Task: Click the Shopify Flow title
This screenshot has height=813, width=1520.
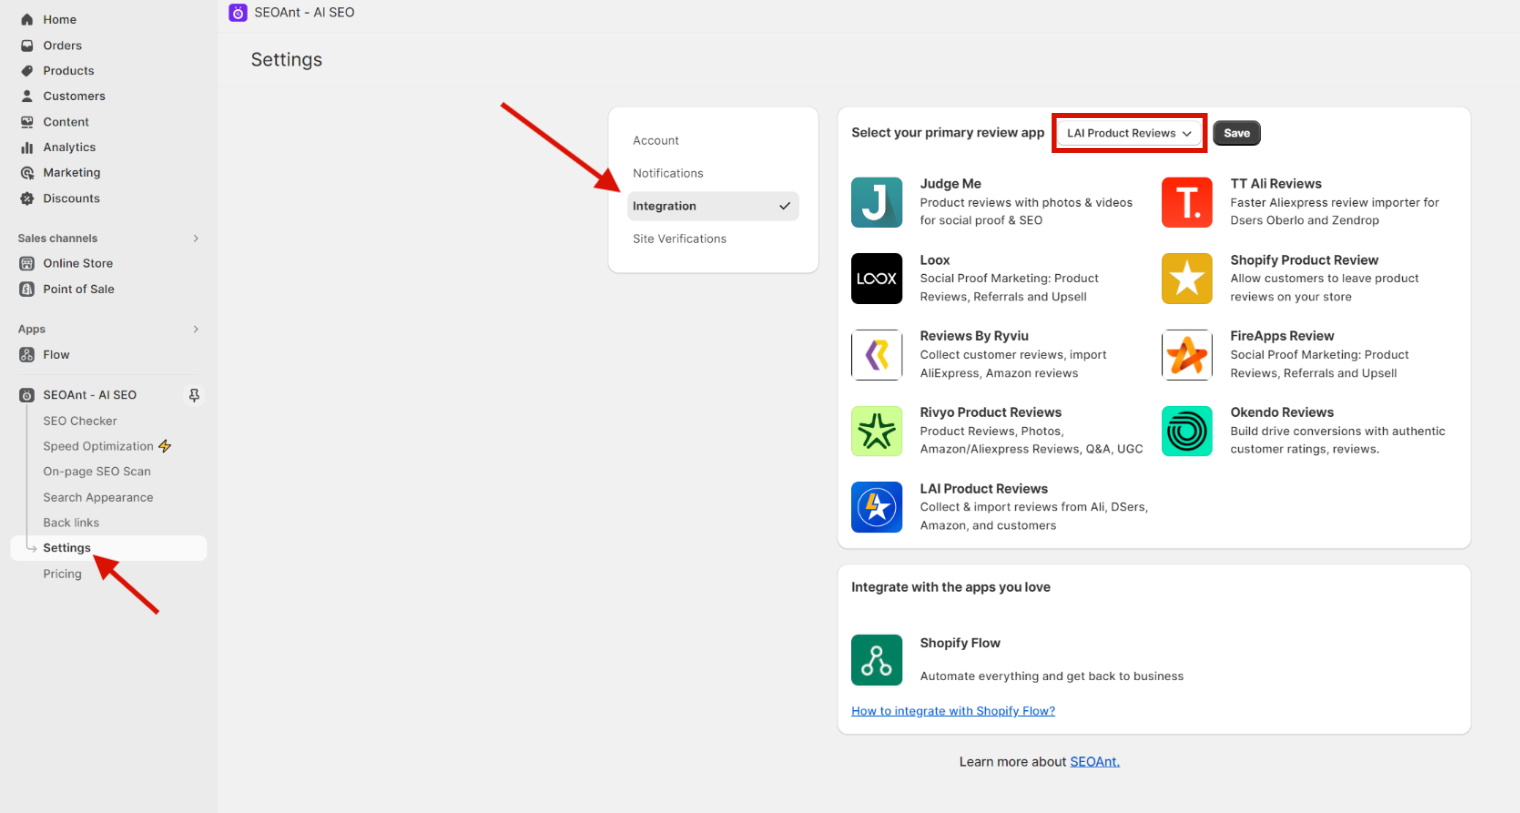Action: [x=960, y=643]
